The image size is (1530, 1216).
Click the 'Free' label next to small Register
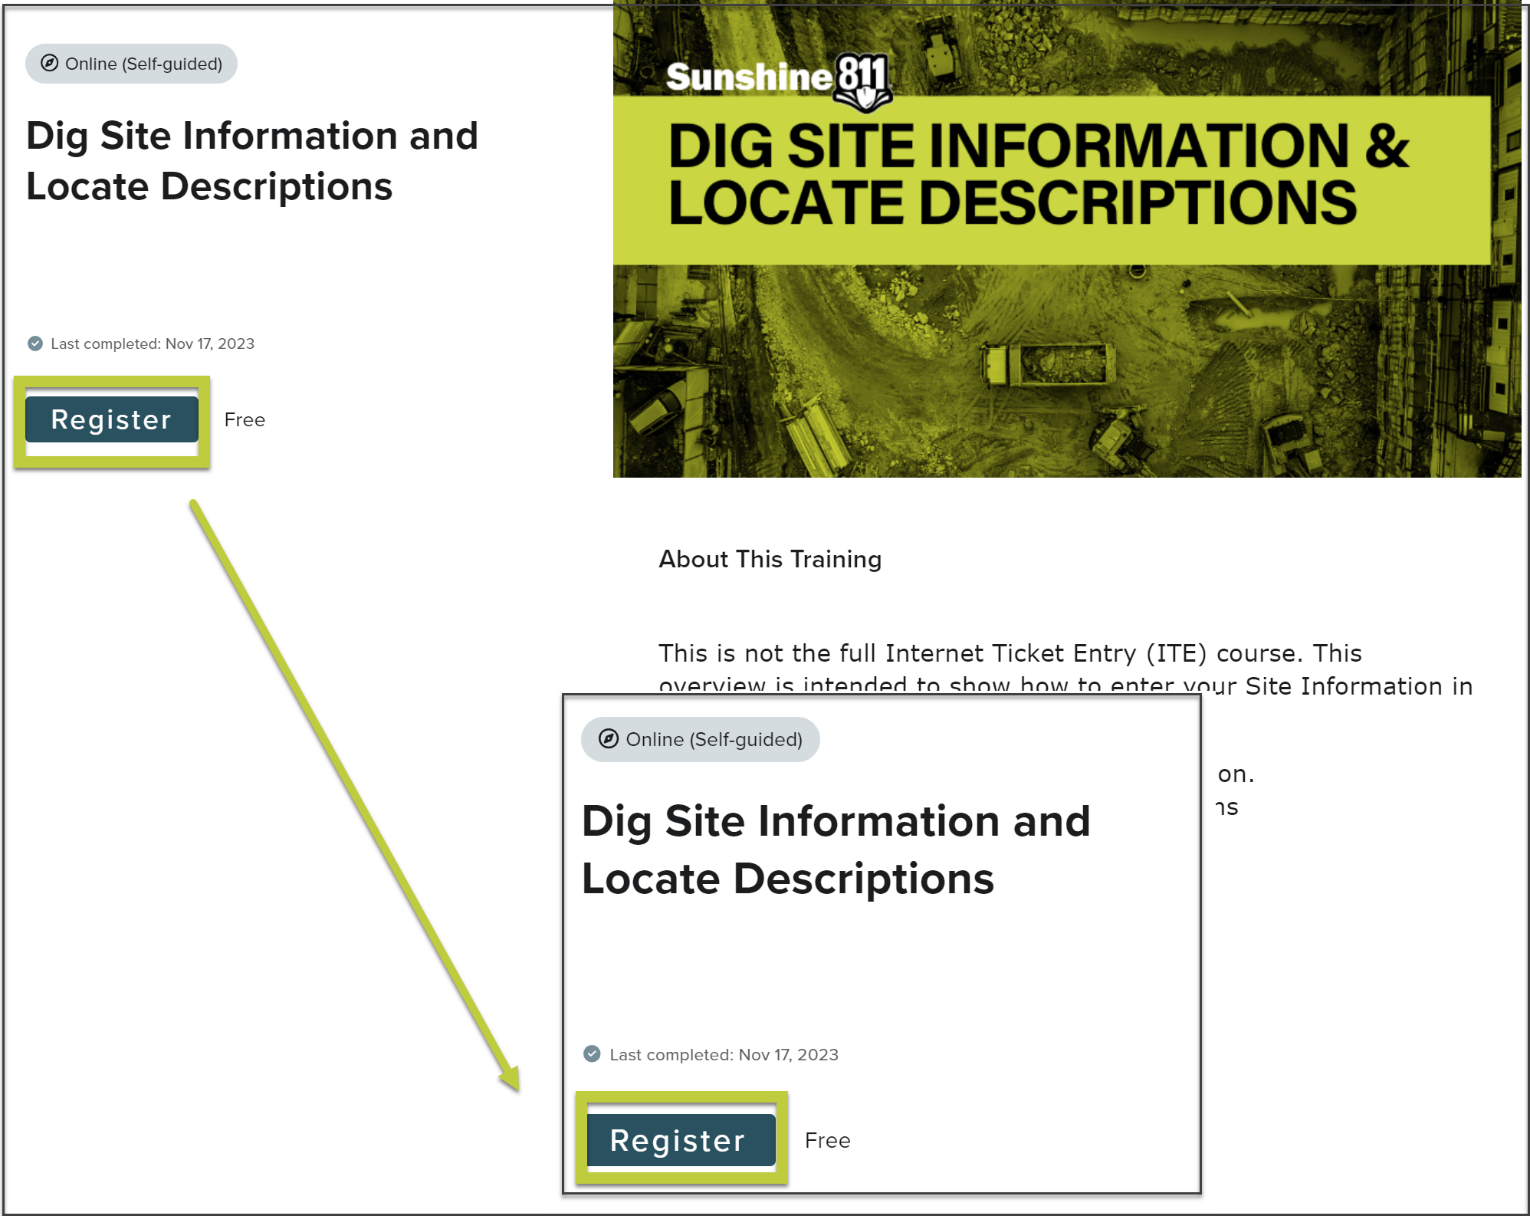pyautogui.click(x=245, y=420)
